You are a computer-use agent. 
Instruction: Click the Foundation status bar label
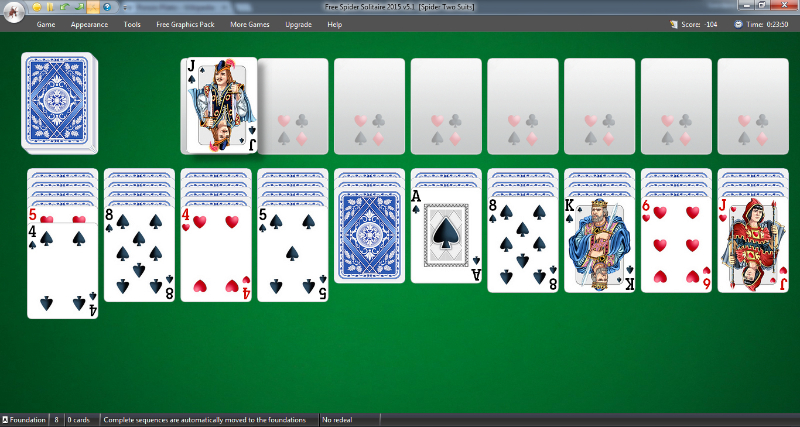click(x=24, y=420)
